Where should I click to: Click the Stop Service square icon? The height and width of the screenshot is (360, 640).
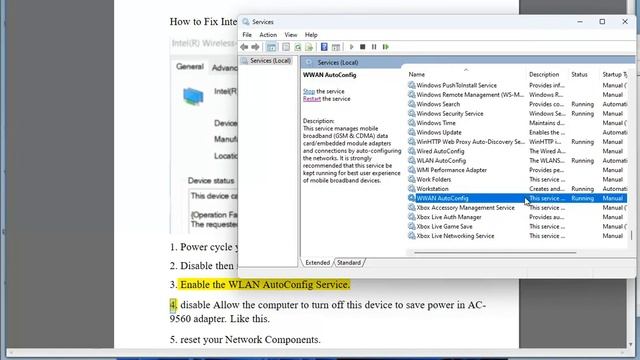tap(362, 47)
